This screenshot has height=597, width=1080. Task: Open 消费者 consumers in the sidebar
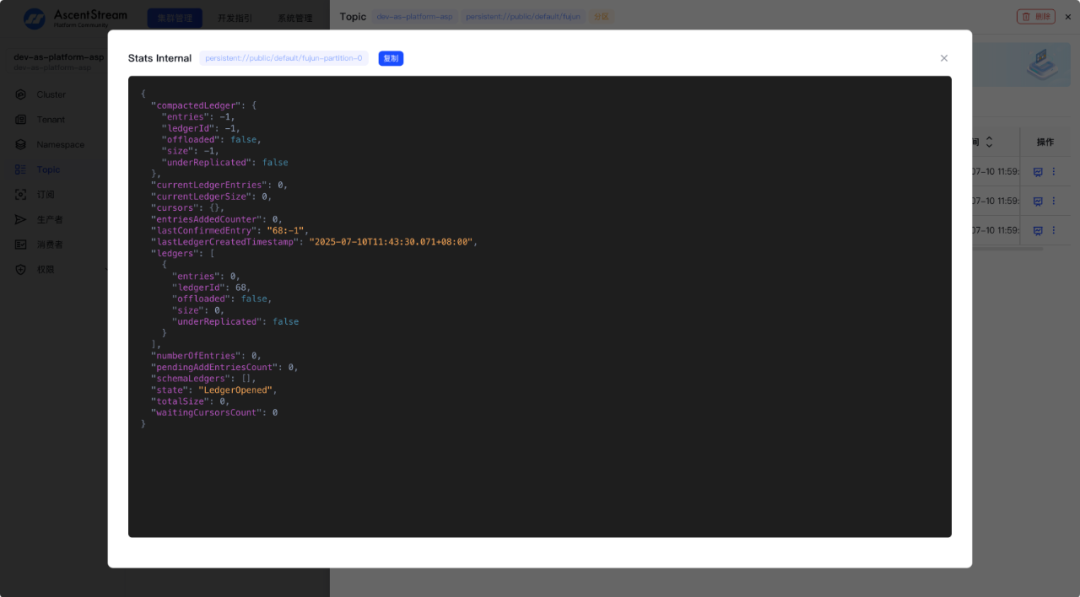point(49,245)
